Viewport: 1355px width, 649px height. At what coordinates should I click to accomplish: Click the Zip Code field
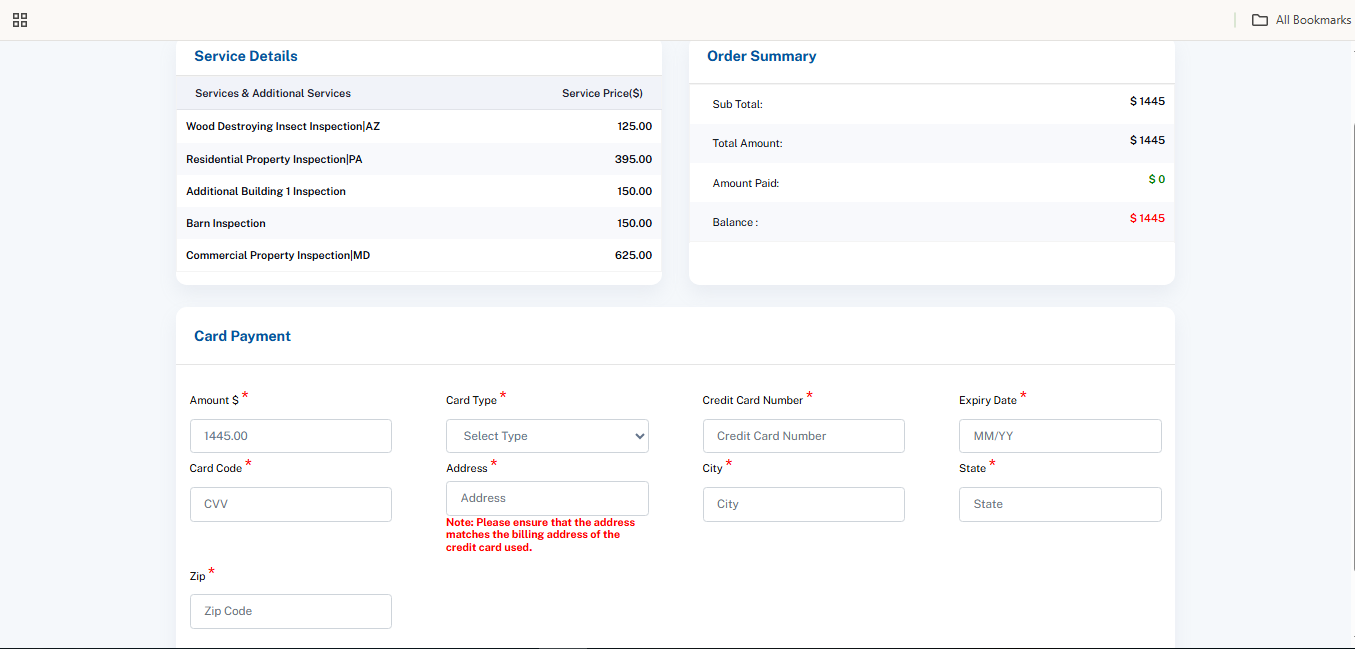(290, 611)
